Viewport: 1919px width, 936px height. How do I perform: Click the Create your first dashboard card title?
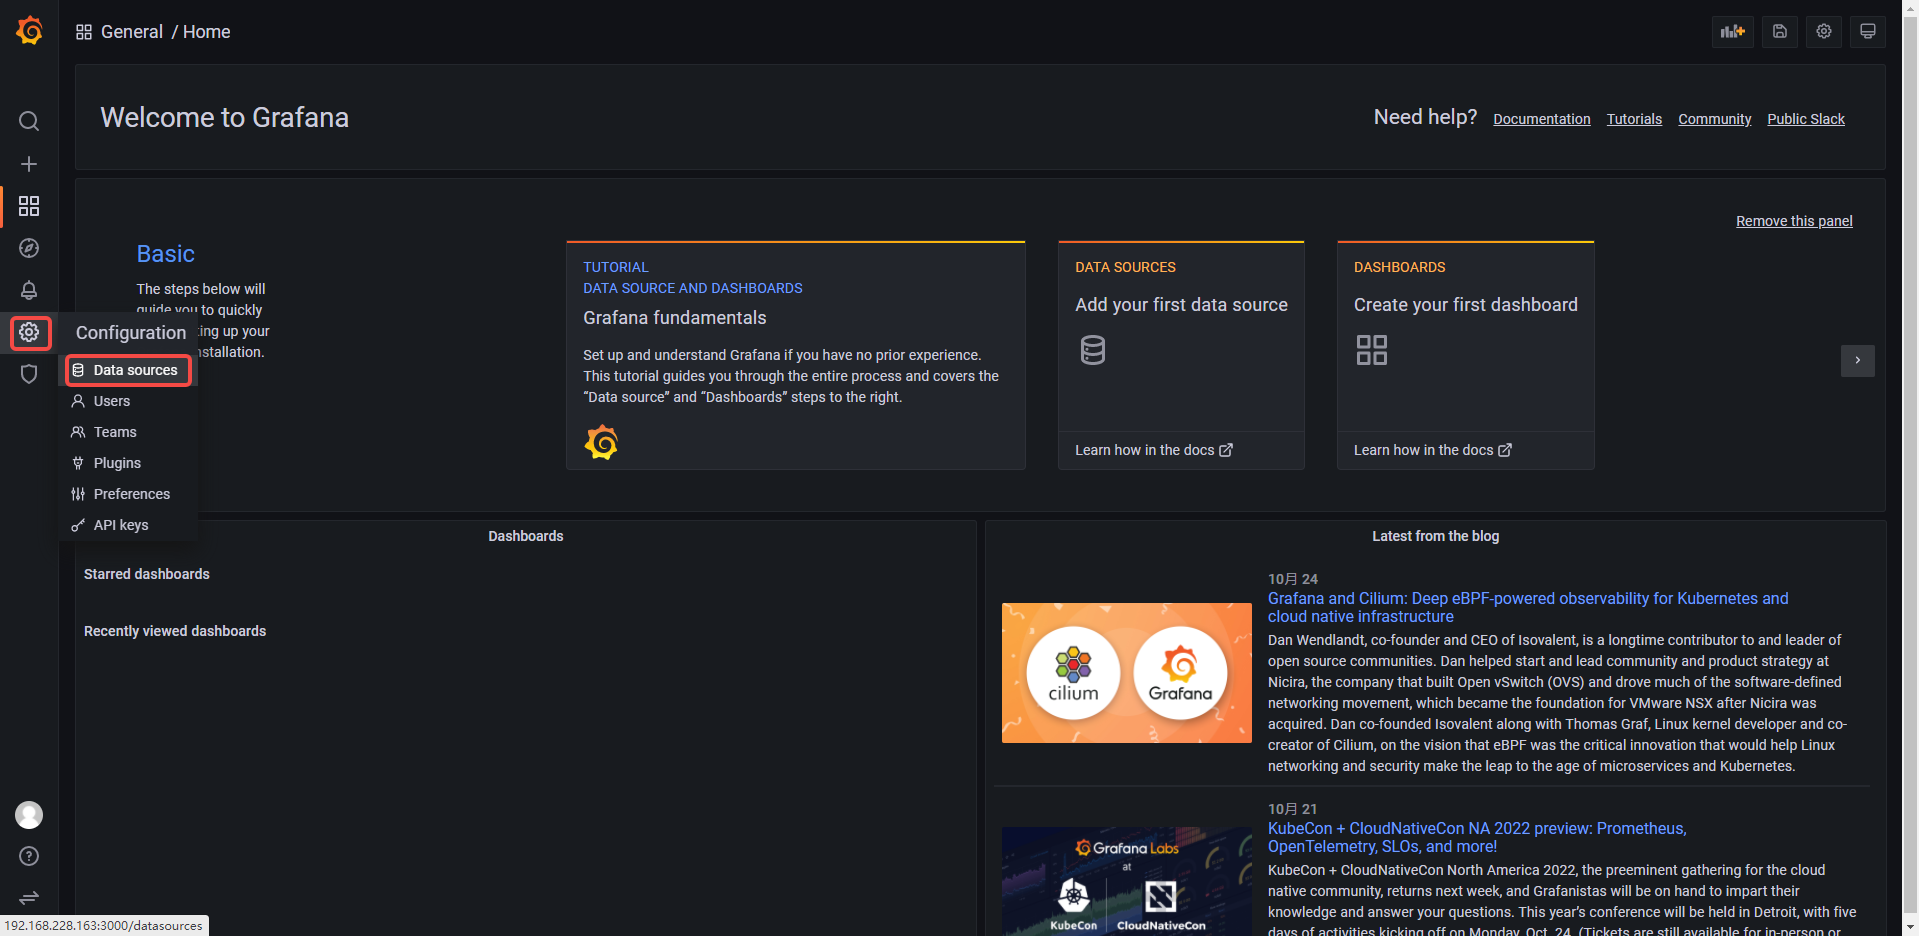[1466, 305]
